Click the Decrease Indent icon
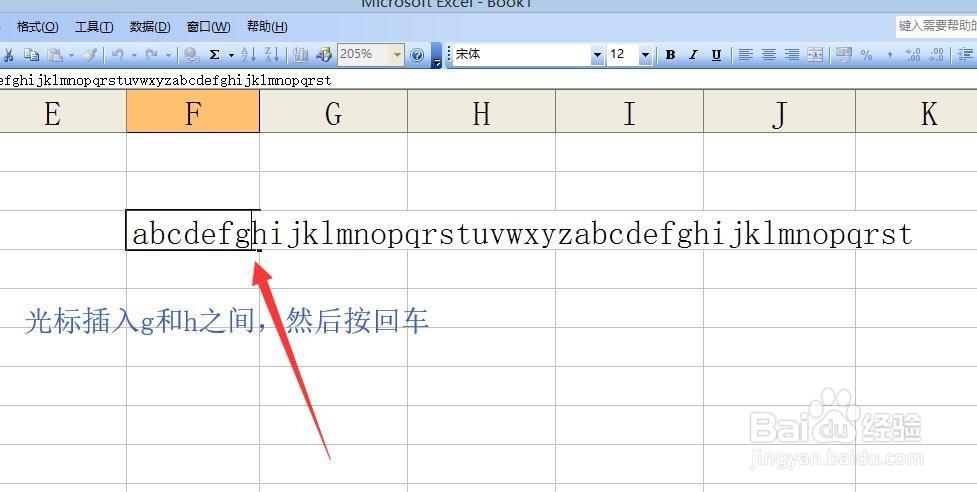This screenshot has height=492, width=977. coord(966,55)
